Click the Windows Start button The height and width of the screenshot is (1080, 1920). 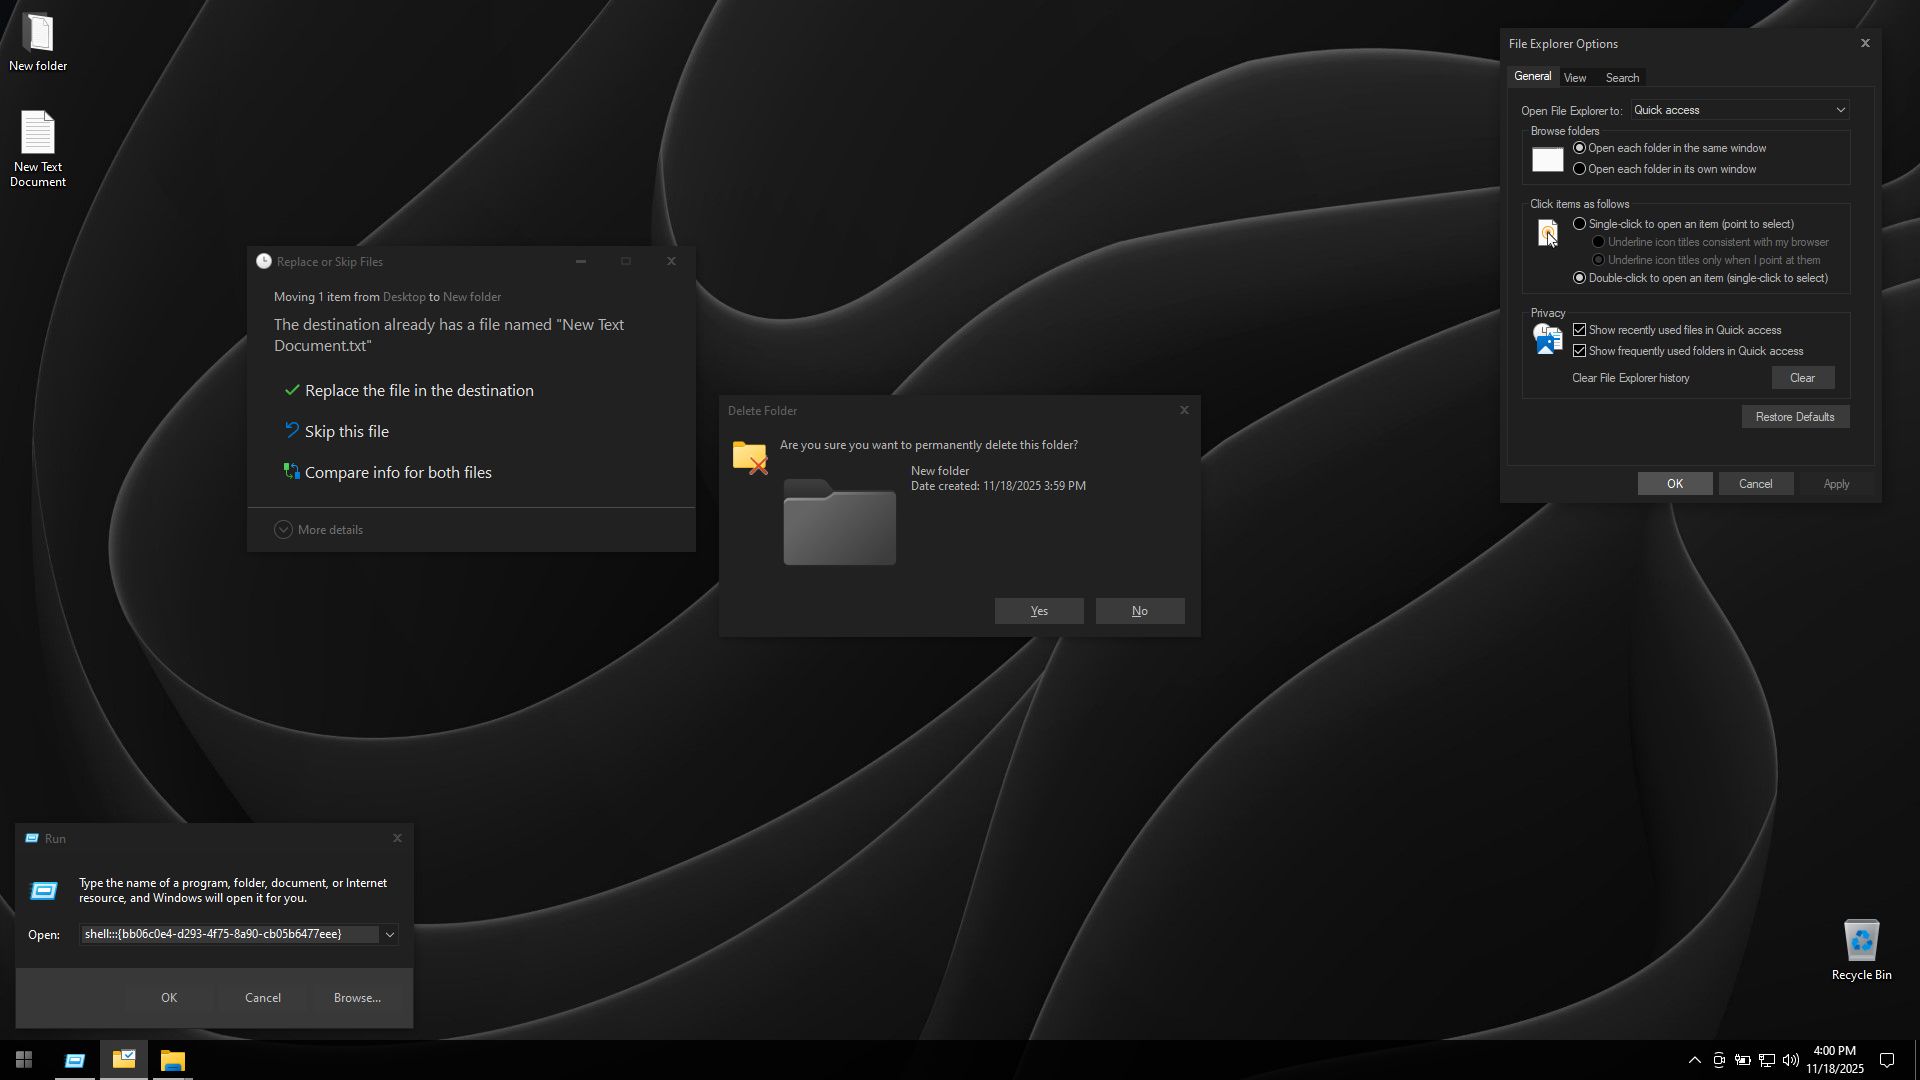(24, 1060)
